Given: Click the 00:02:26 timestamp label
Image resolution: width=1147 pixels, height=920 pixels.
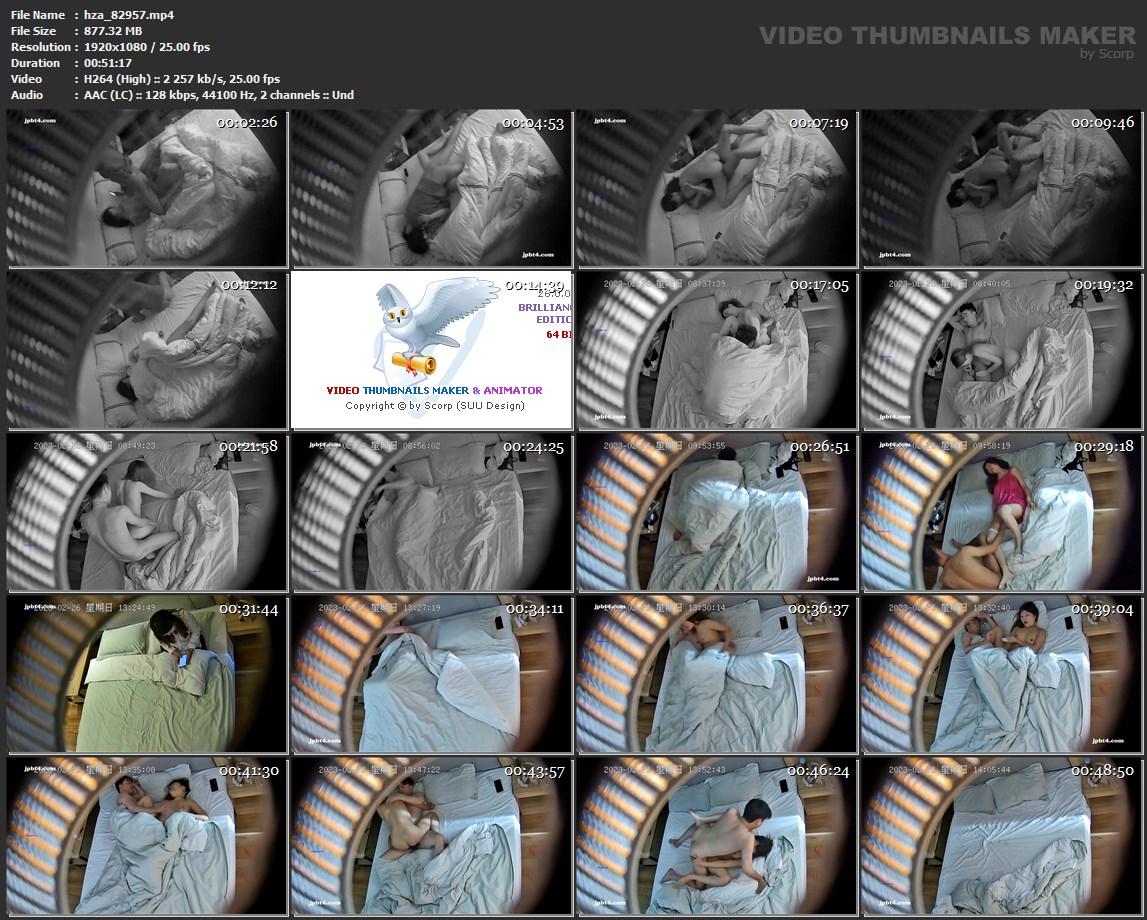Looking at the screenshot, I should pos(247,123).
